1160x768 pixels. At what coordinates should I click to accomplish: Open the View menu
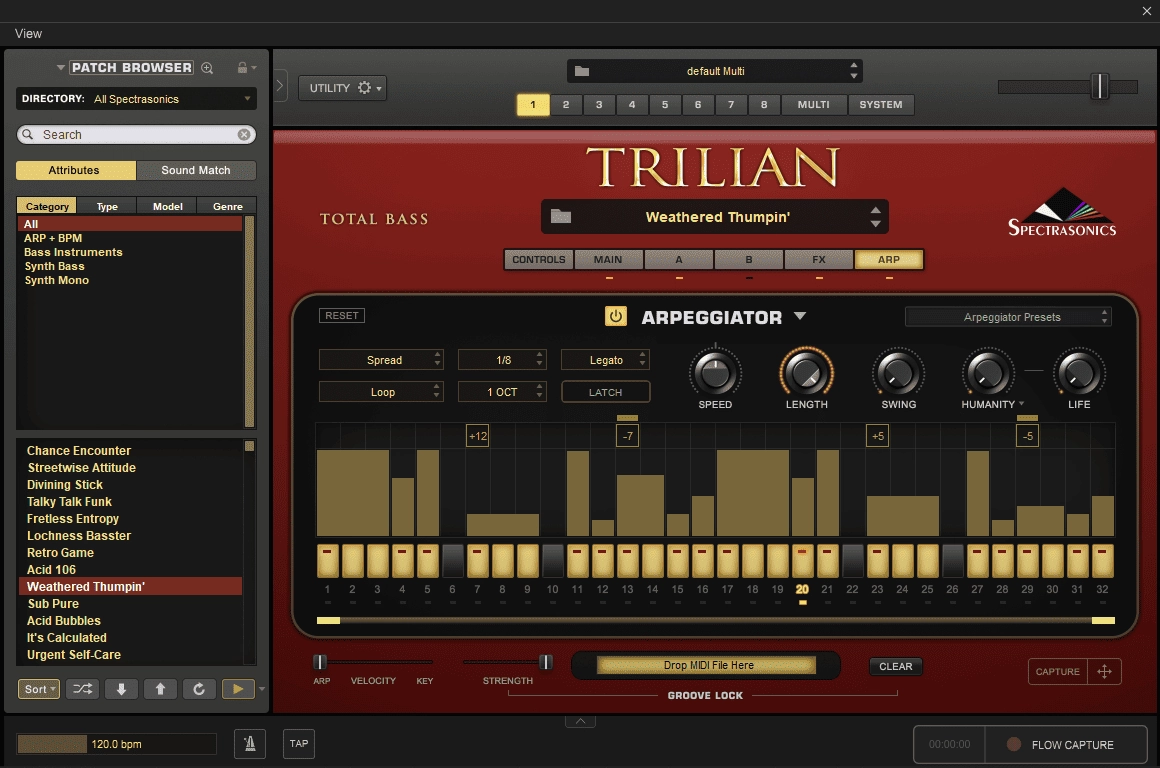coord(28,33)
